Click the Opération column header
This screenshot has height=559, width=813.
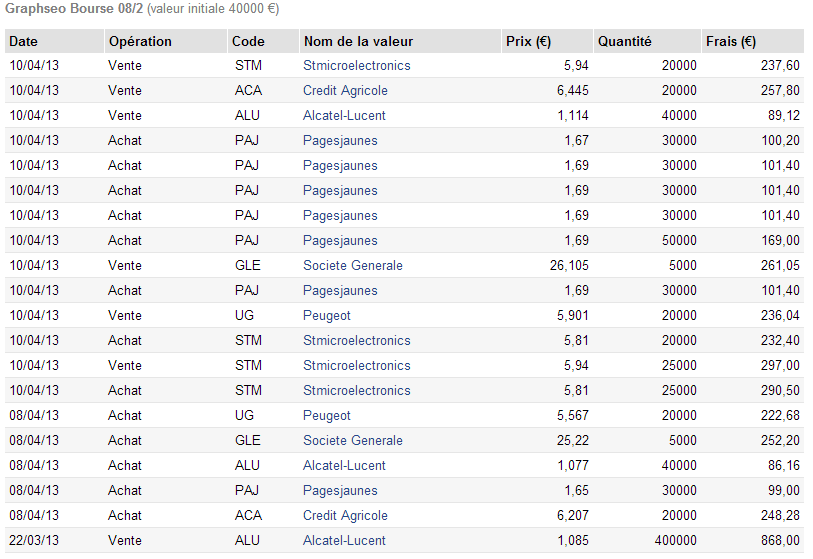(x=140, y=41)
